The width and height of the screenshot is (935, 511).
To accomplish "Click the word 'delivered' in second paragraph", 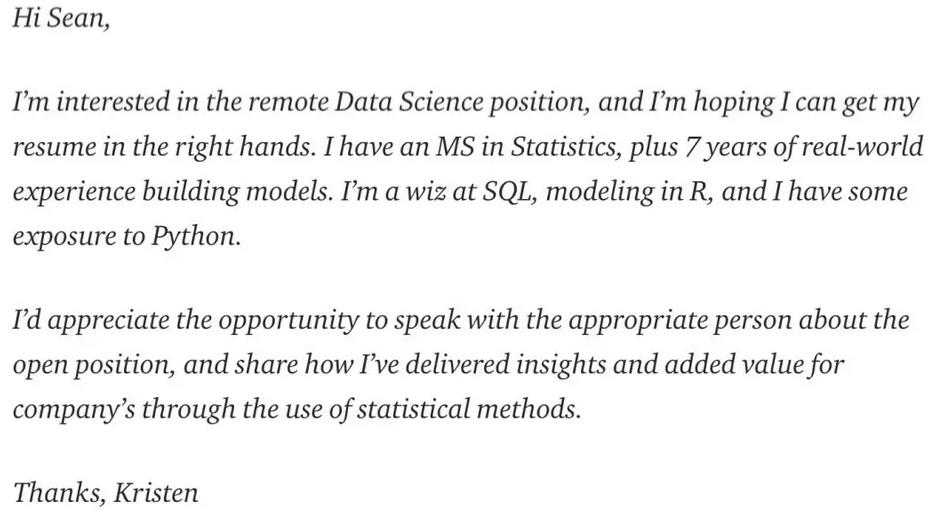I will point(457,364).
